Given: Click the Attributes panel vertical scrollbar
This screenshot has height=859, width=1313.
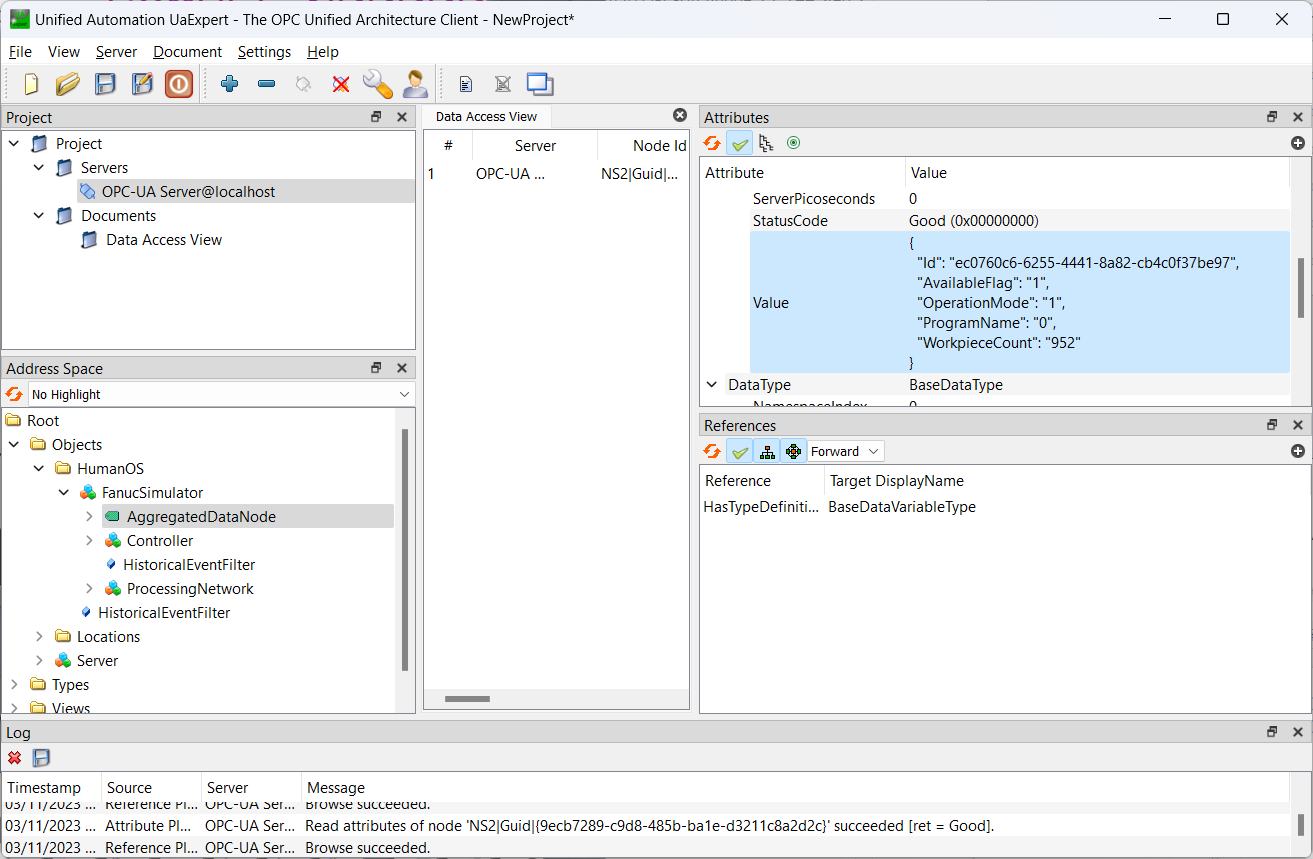Looking at the screenshot, I should (1300, 288).
